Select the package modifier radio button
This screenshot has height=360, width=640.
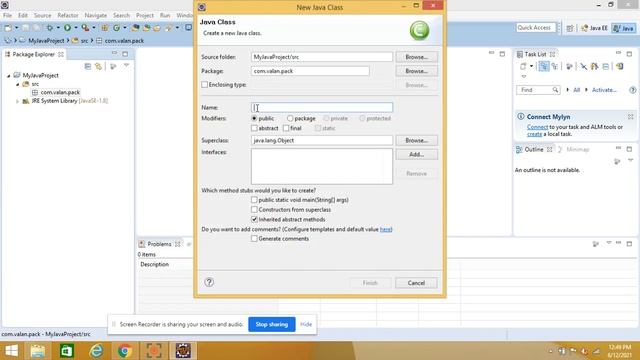290,118
